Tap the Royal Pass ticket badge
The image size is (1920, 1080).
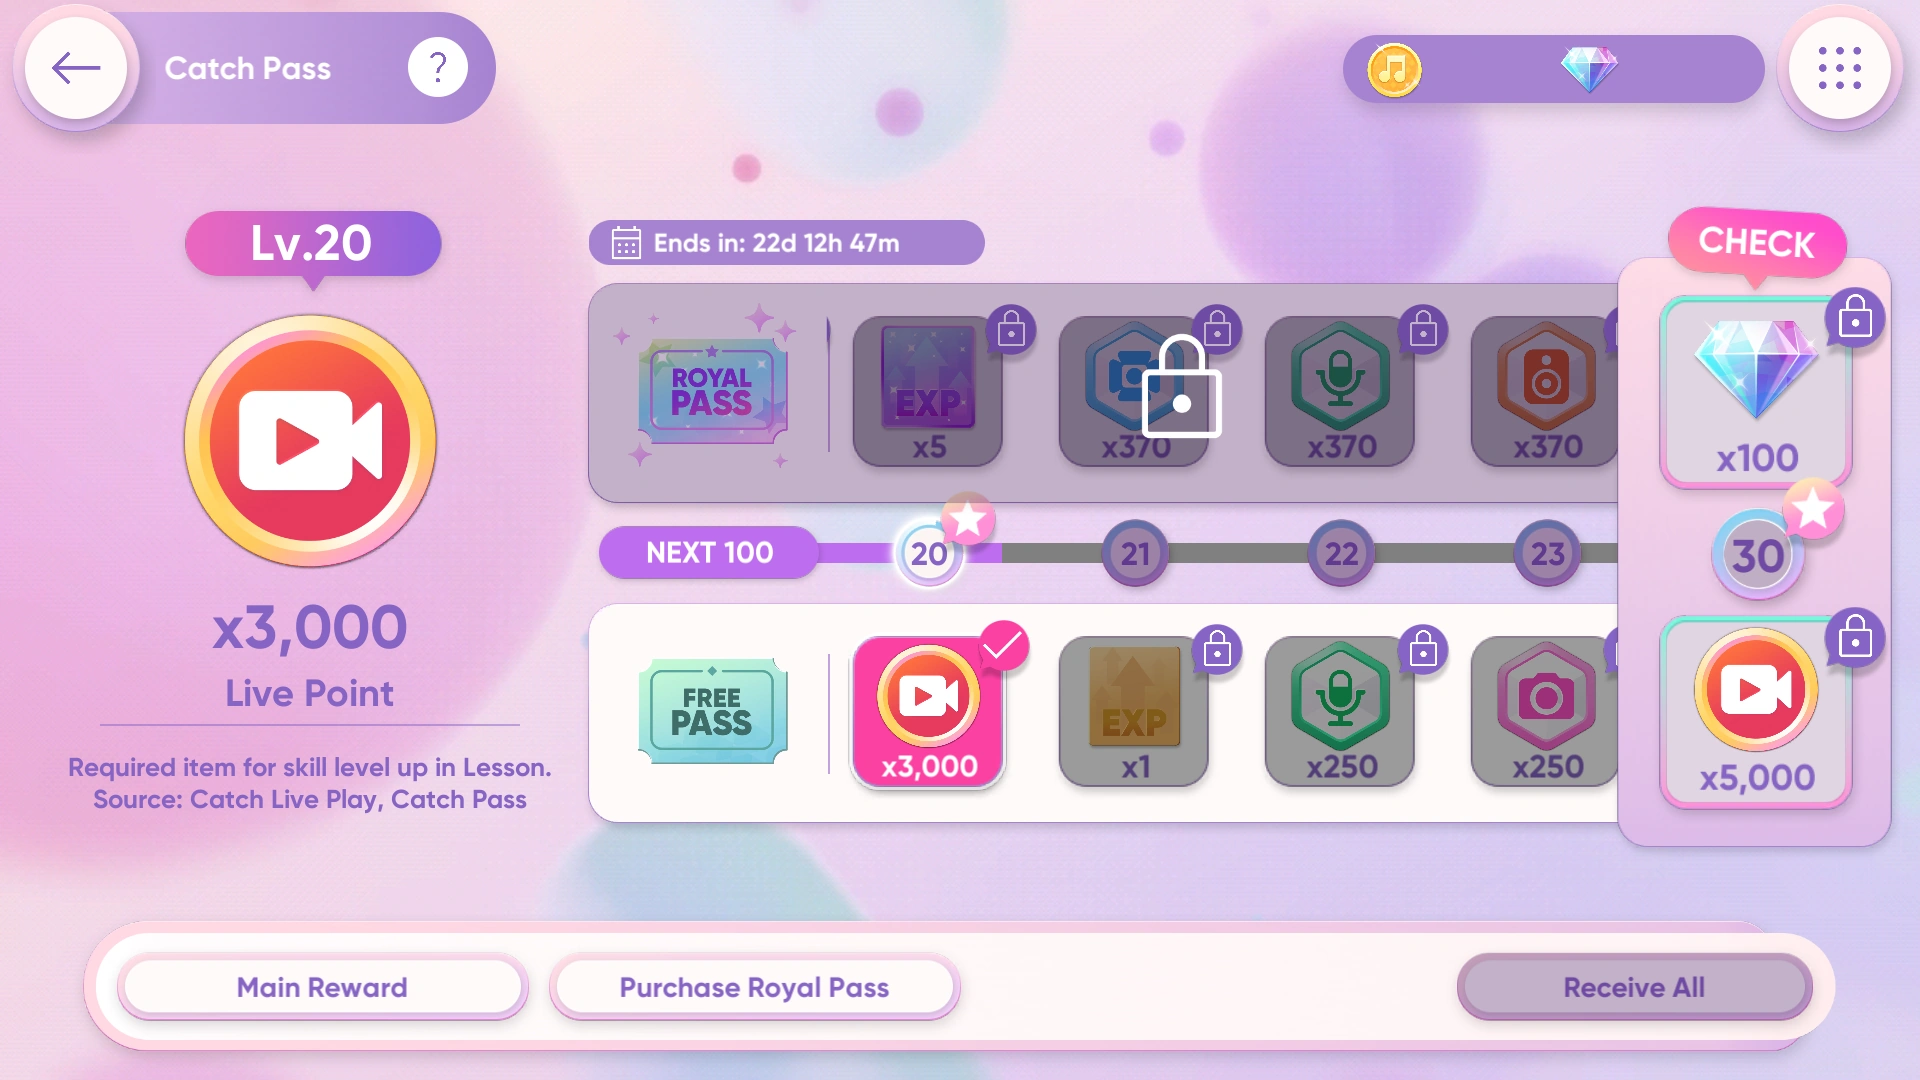click(x=712, y=391)
